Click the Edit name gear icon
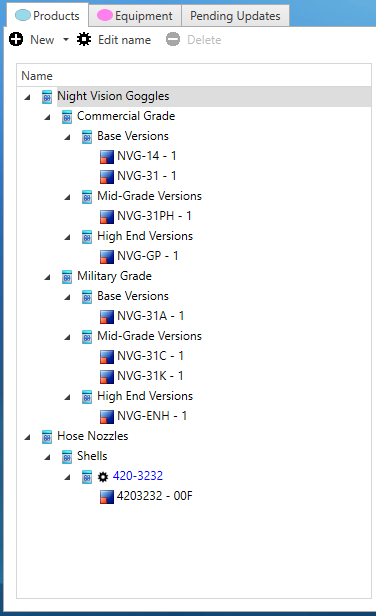The width and height of the screenshot is (376, 616). pos(84,39)
